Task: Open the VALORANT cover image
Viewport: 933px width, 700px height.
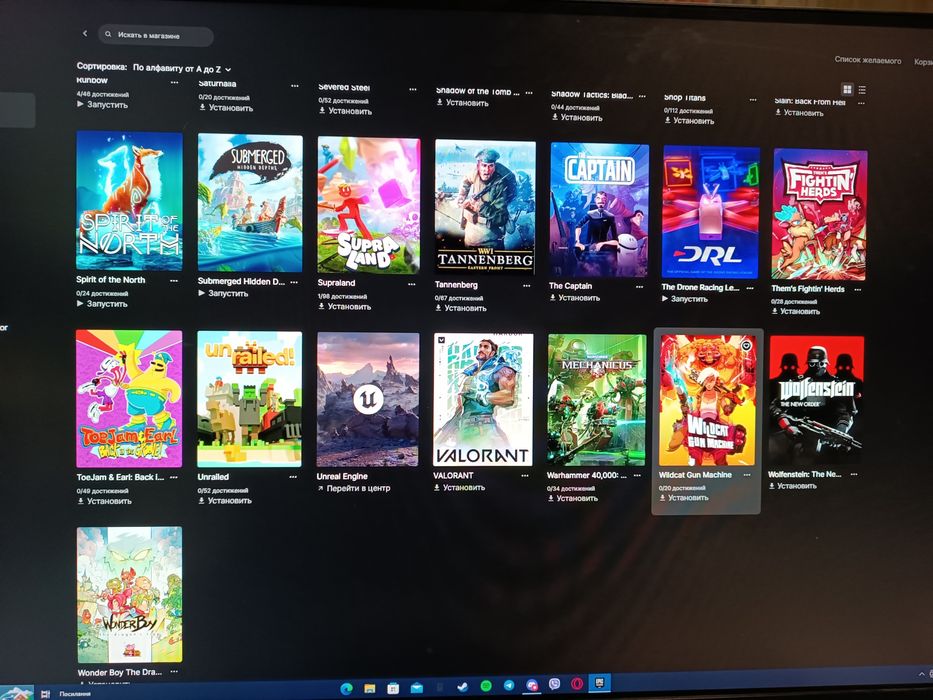Action: point(484,399)
